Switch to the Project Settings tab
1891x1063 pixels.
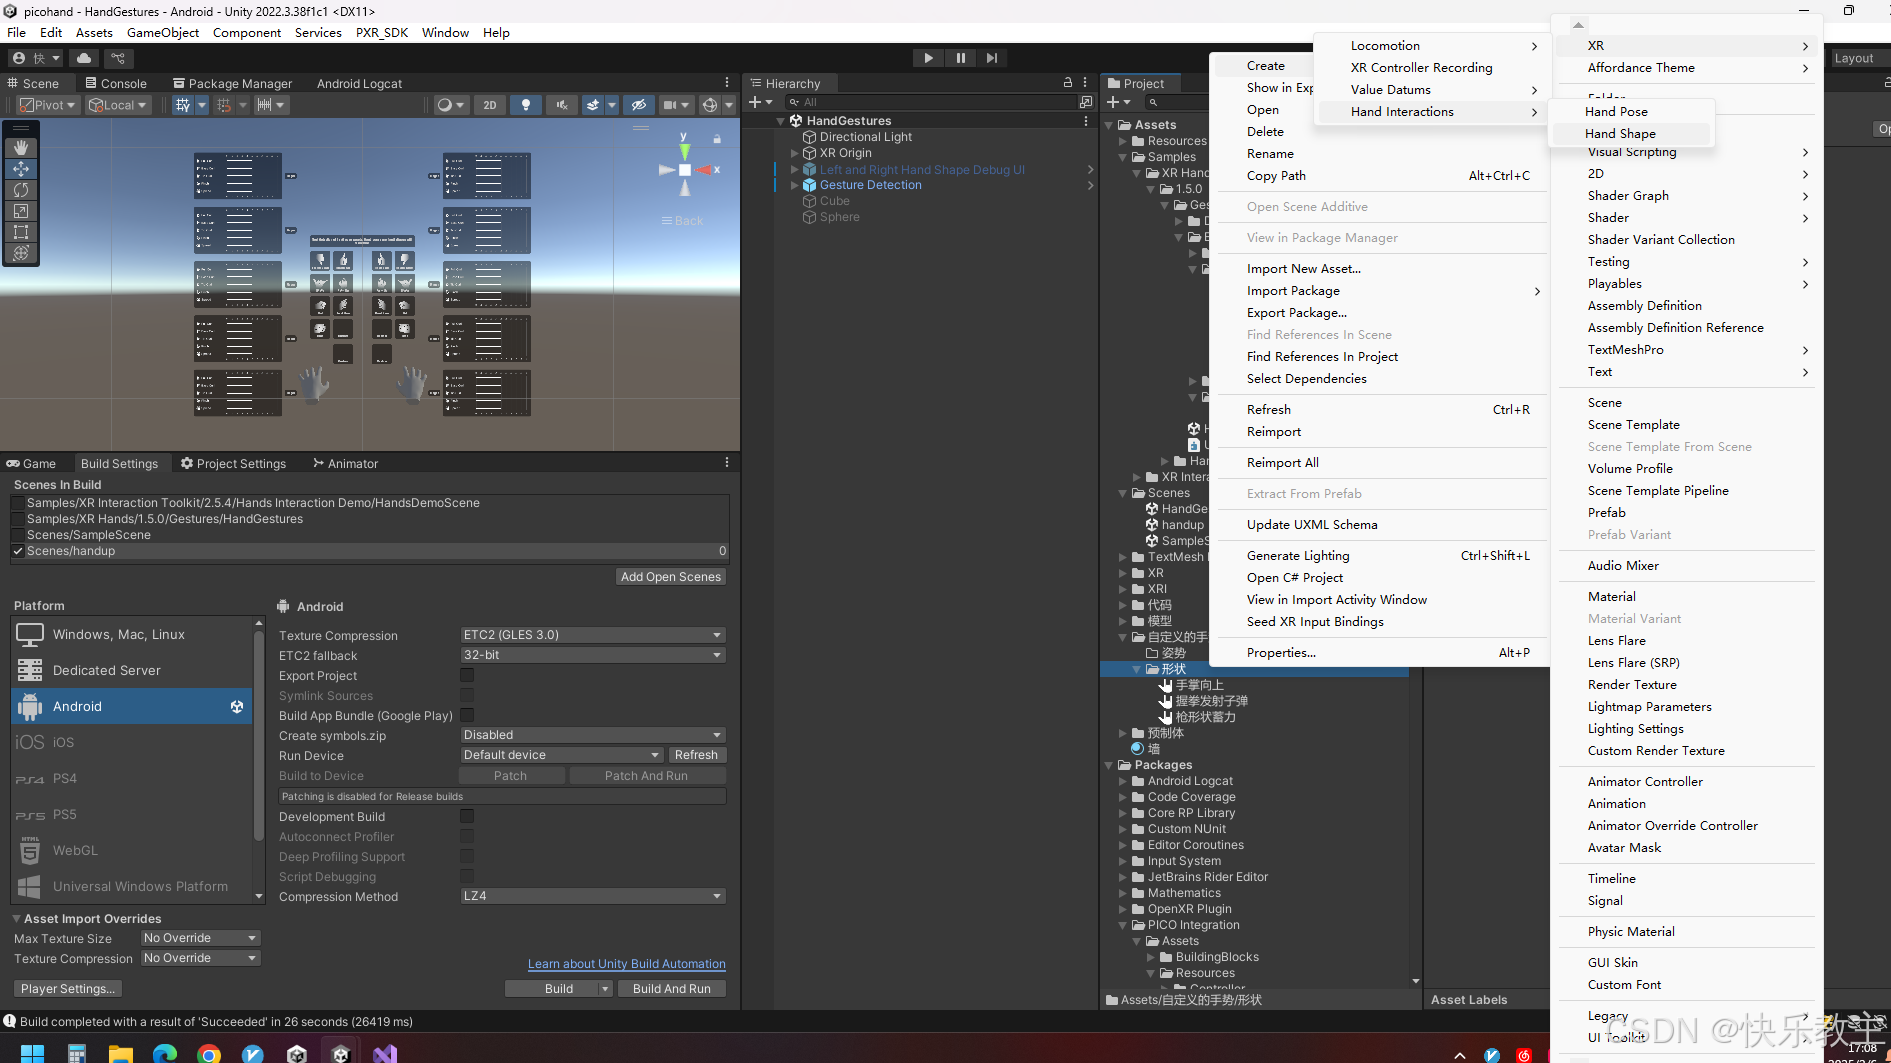click(x=233, y=464)
